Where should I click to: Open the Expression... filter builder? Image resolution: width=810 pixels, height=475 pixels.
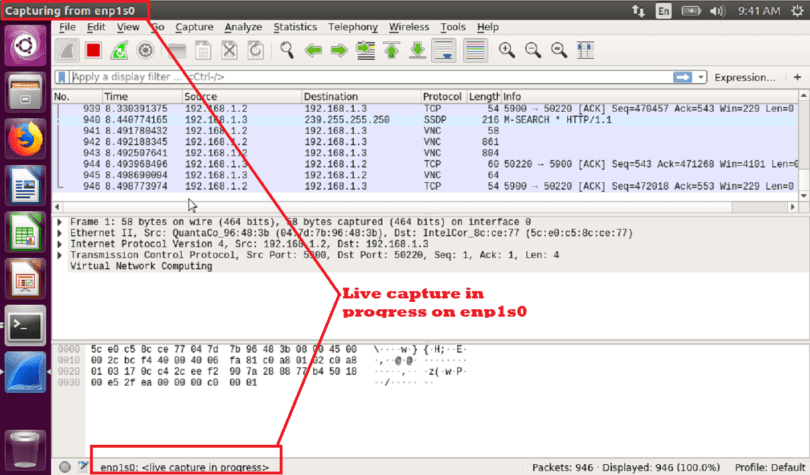point(744,77)
